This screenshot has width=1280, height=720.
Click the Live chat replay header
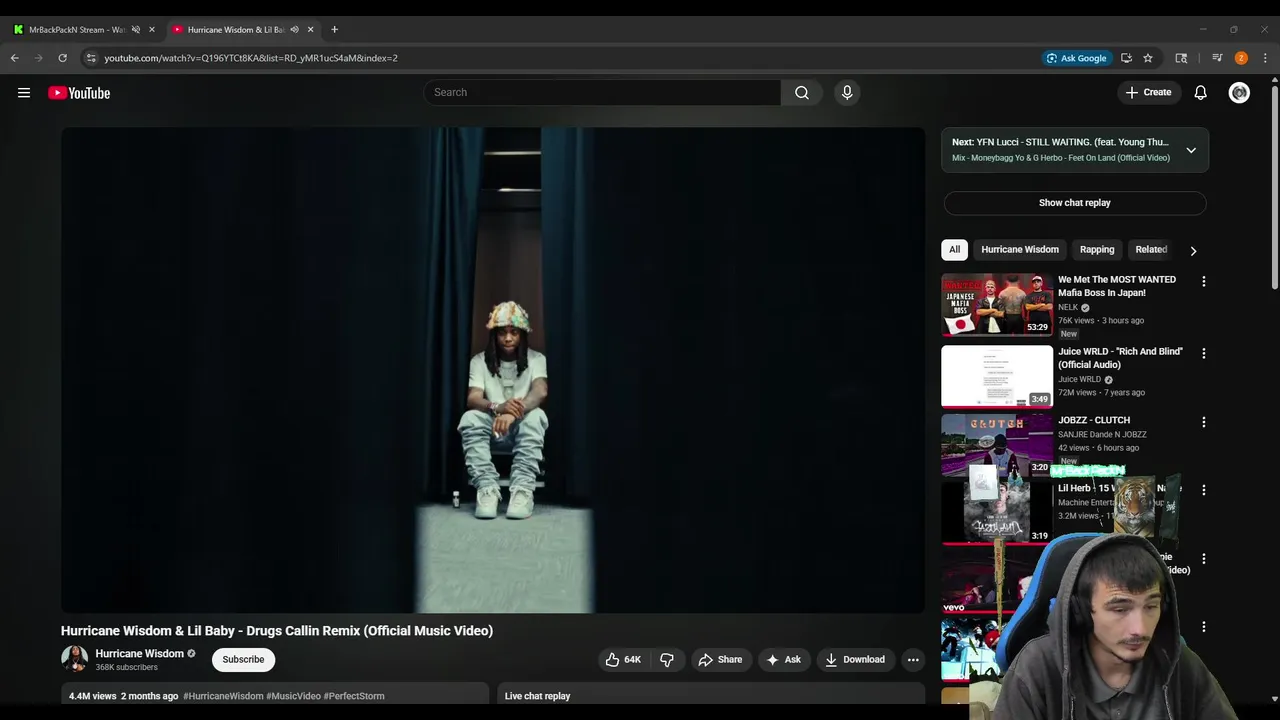pos(711,696)
